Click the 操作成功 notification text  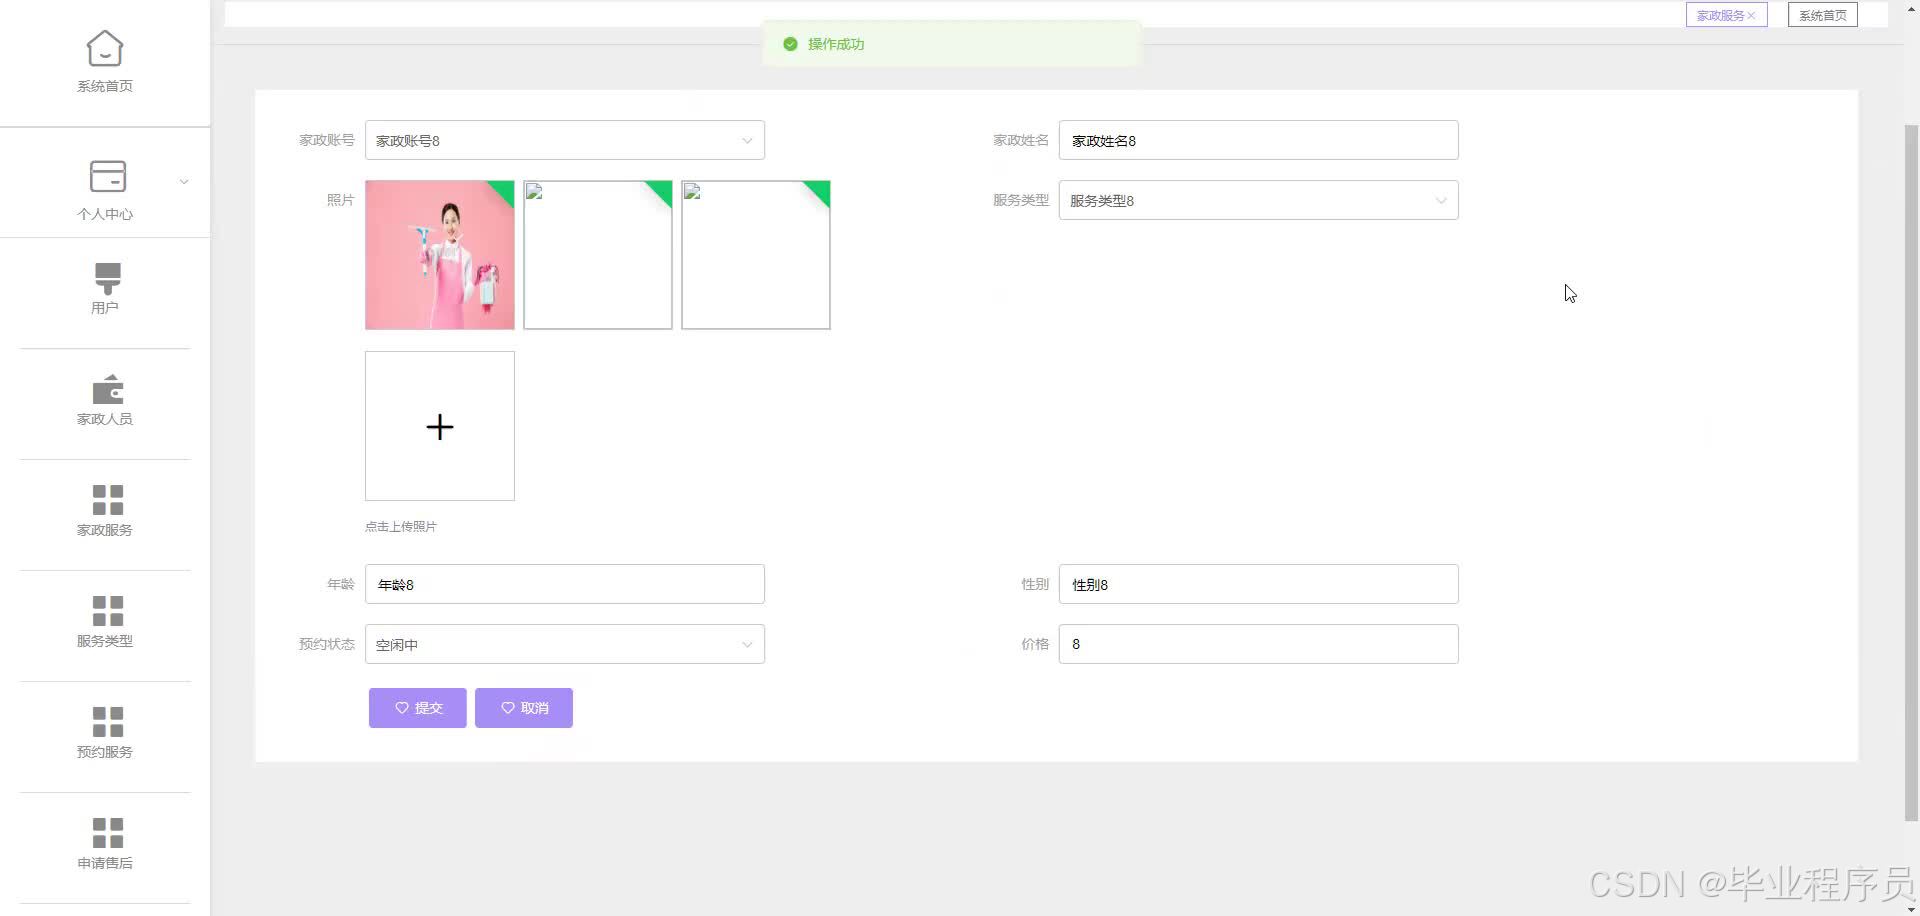click(836, 44)
